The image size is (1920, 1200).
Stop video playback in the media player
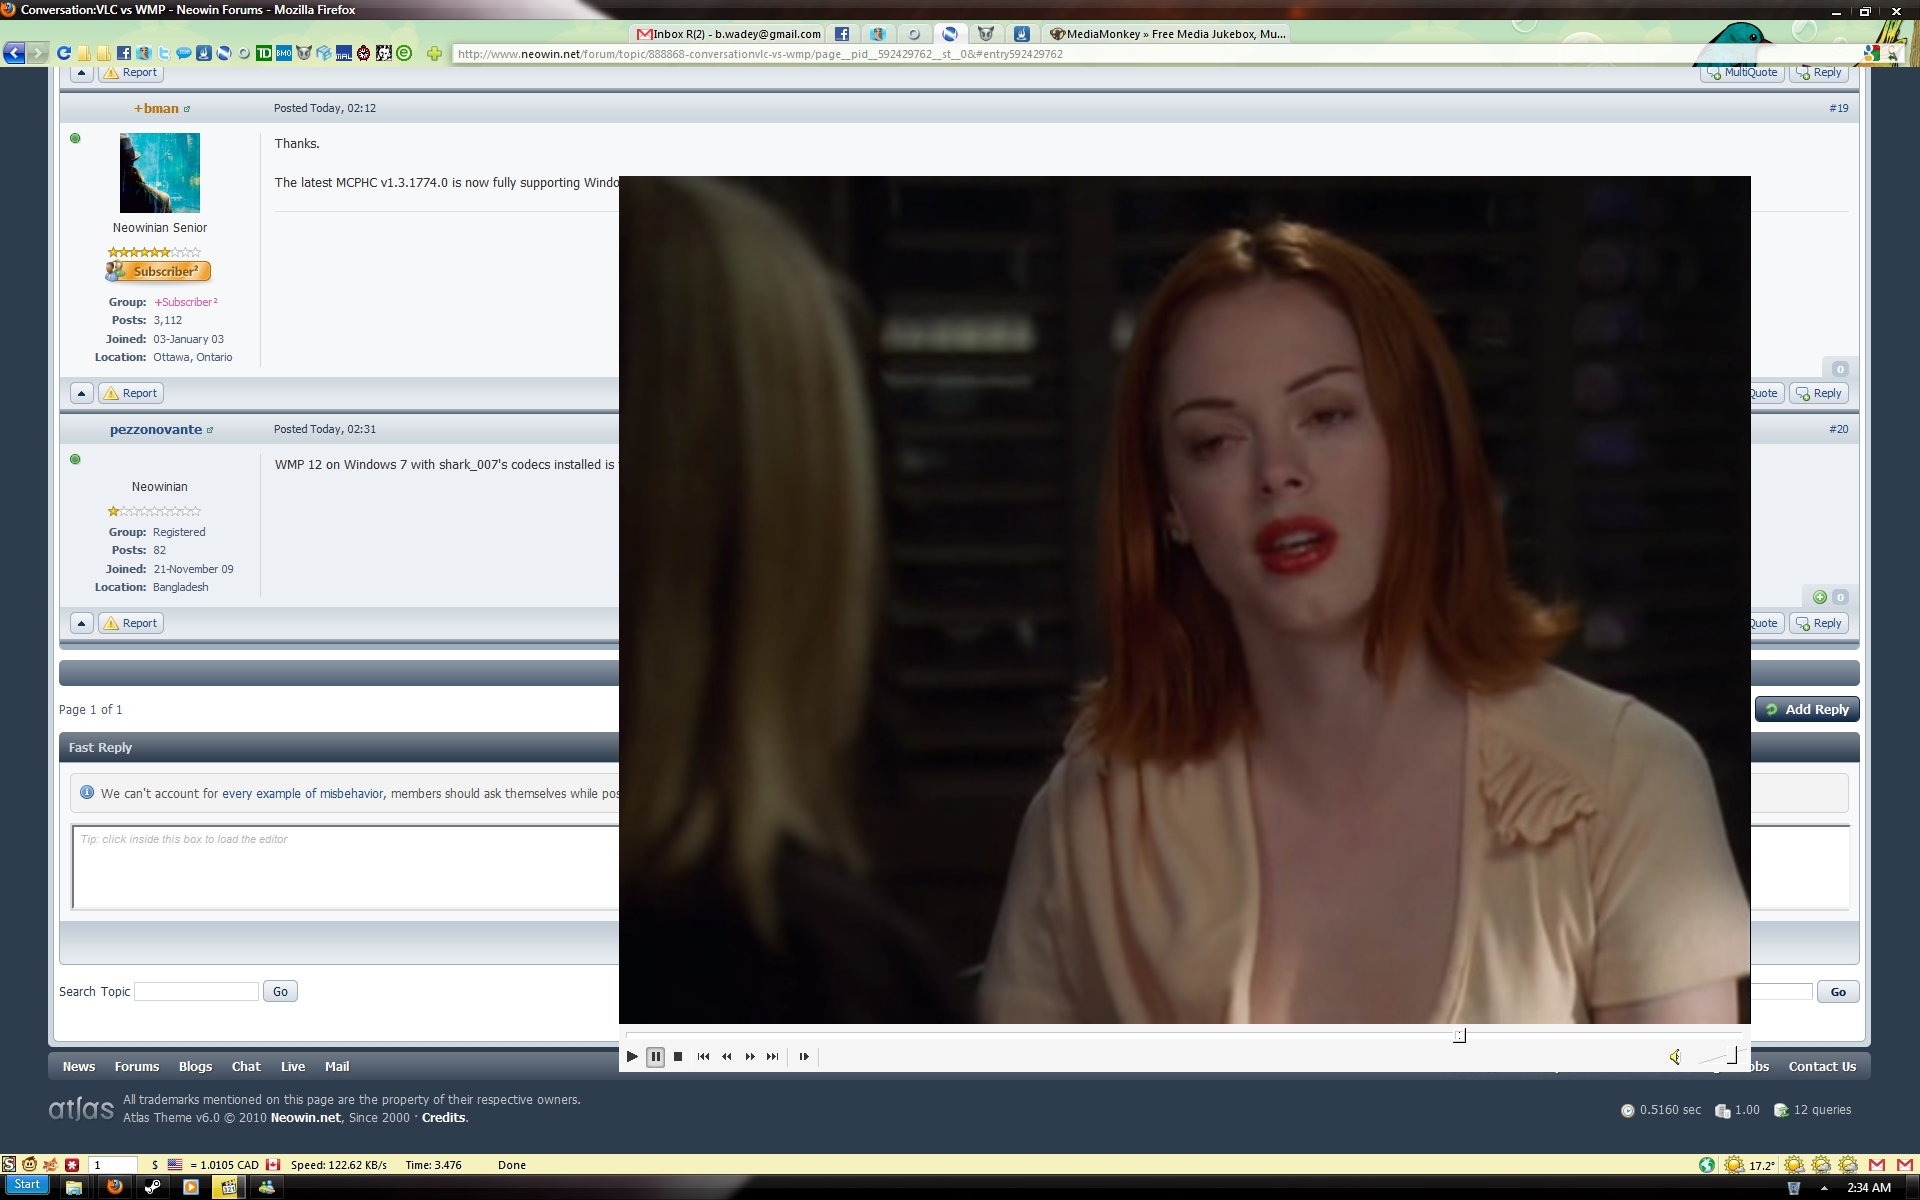tap(678, 1056)
